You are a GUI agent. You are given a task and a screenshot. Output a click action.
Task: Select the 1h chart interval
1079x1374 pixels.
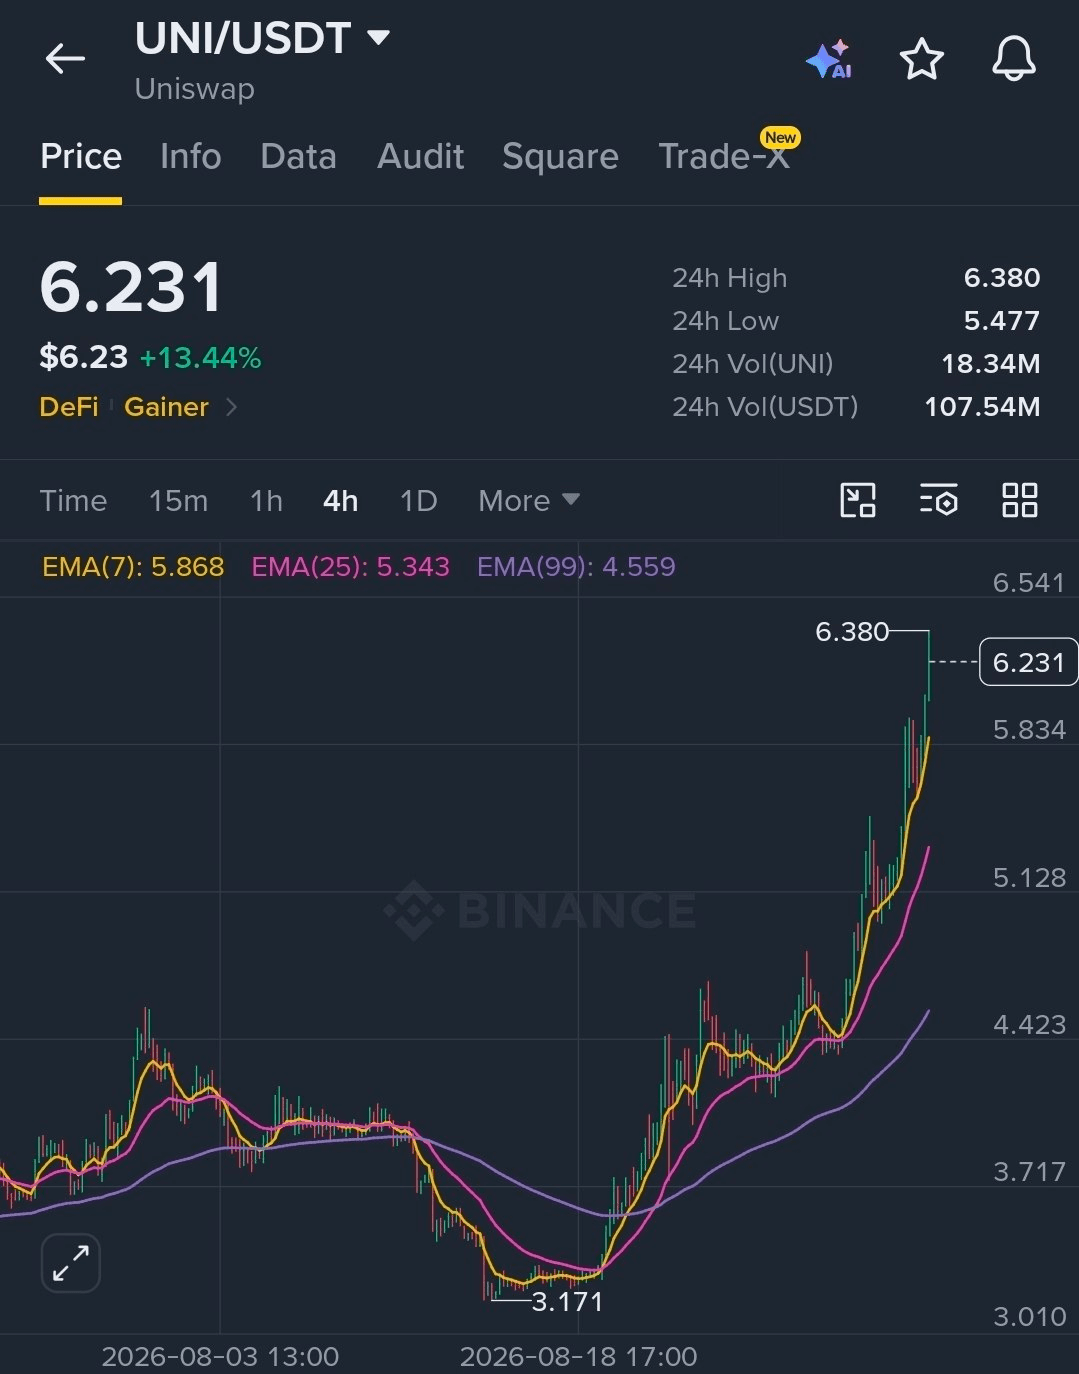pyautogui.click(x=266, y=500)
